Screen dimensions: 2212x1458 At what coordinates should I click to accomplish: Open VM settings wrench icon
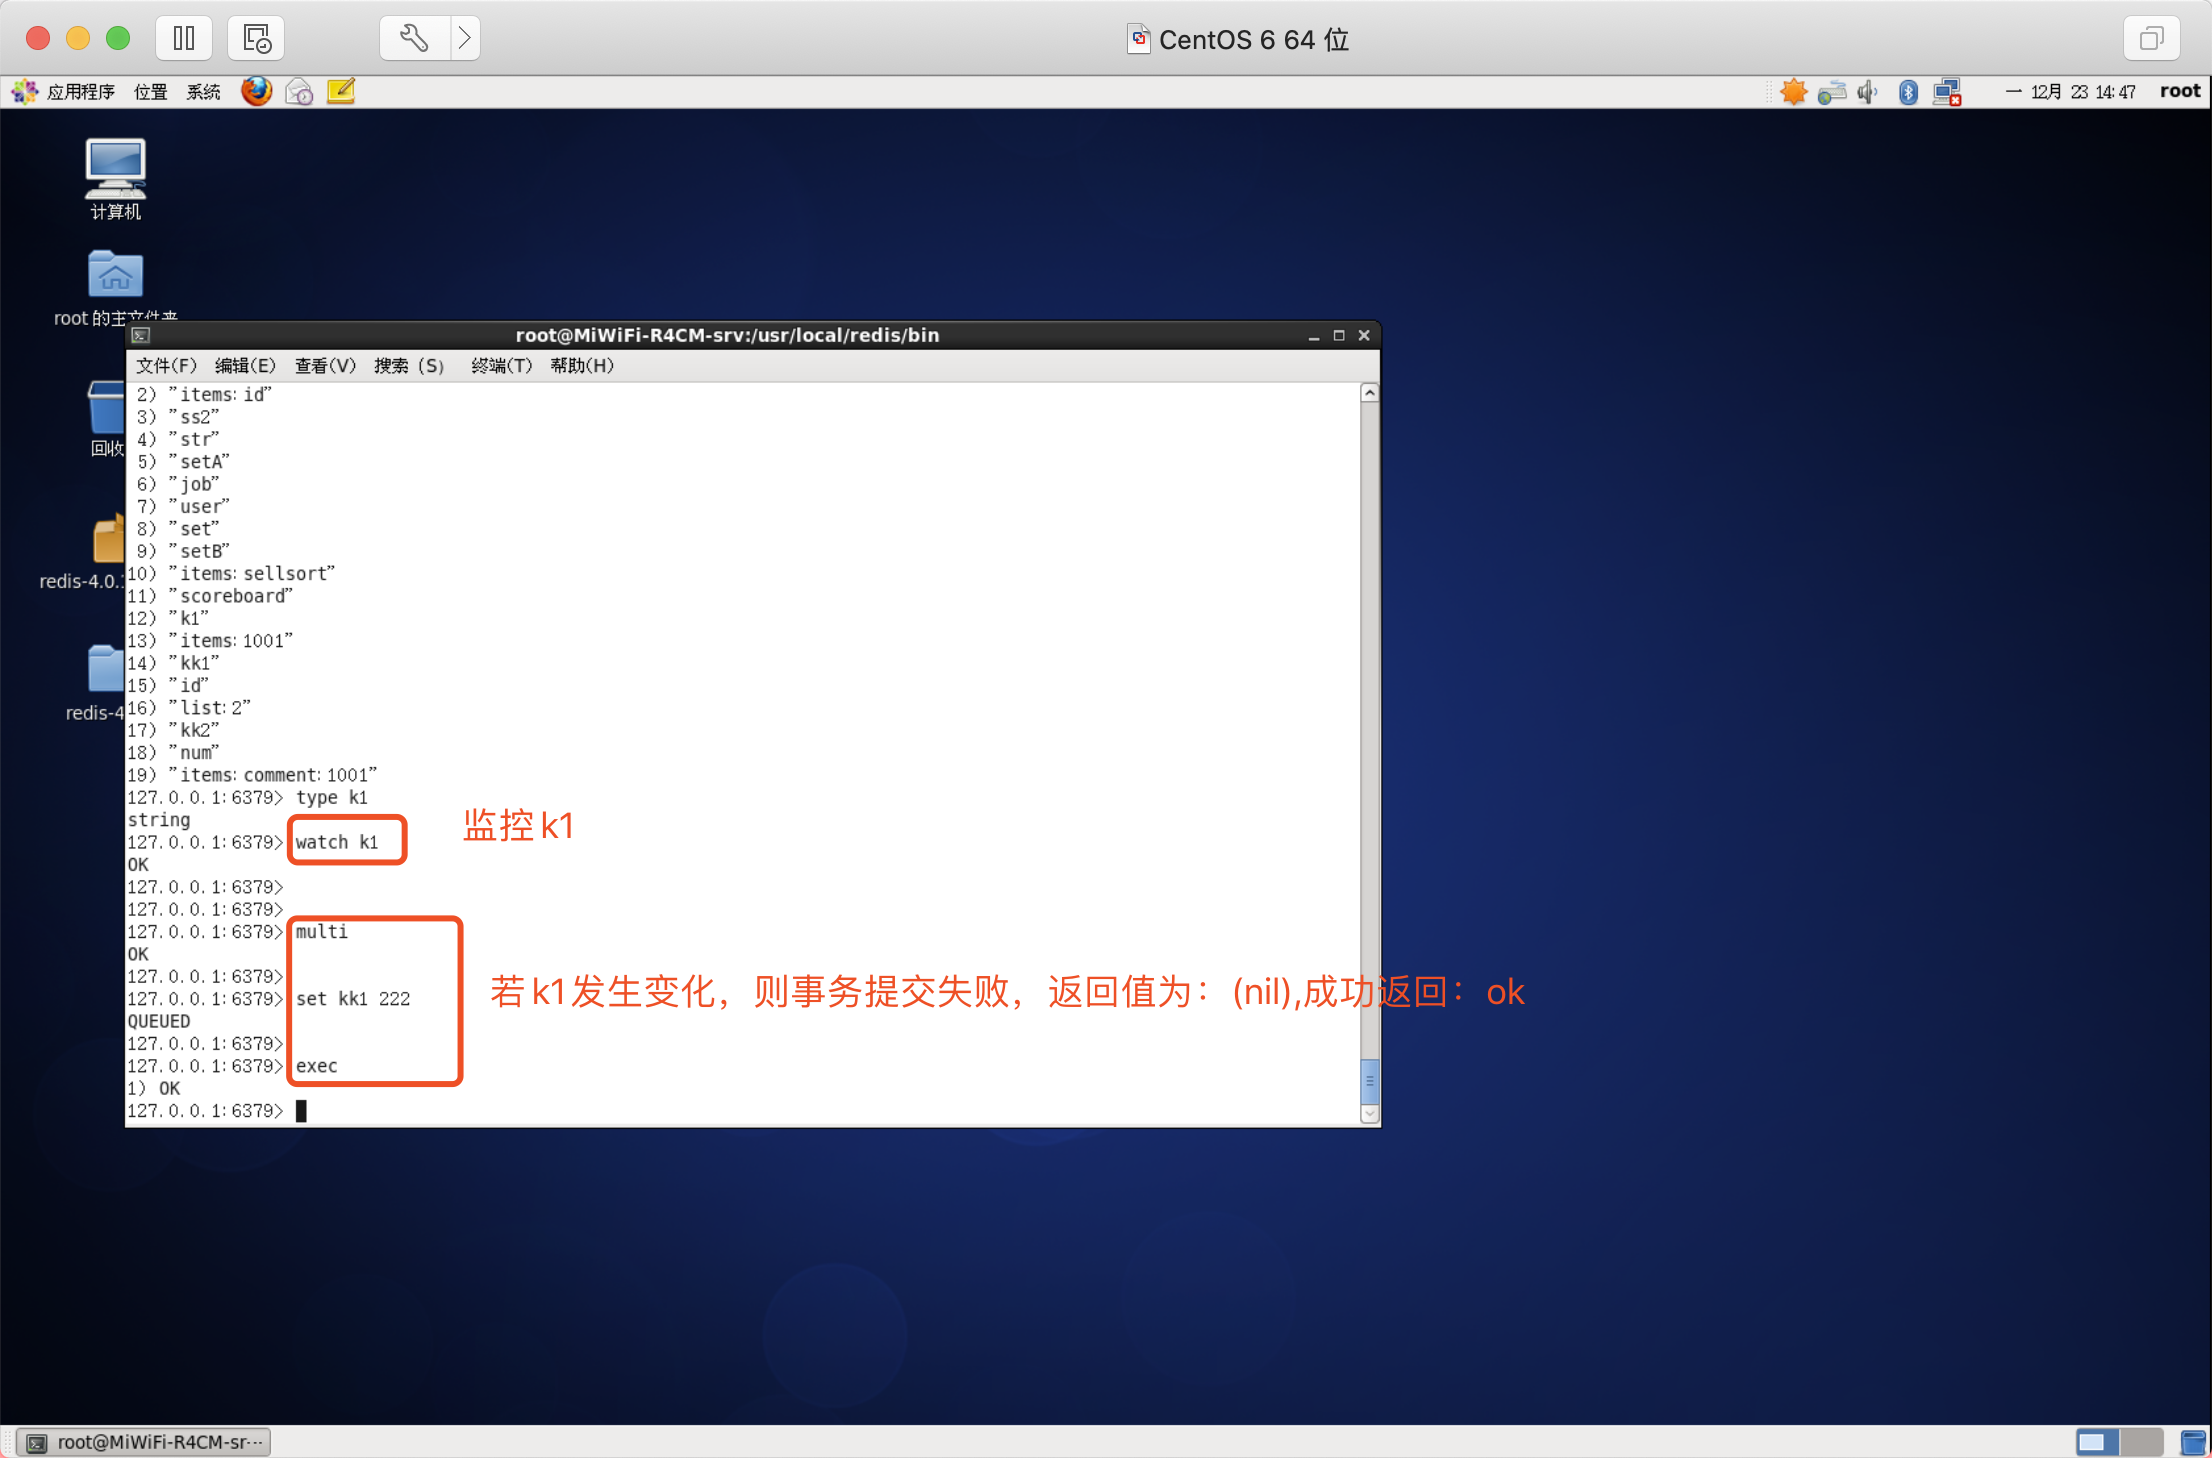point(414,39)
